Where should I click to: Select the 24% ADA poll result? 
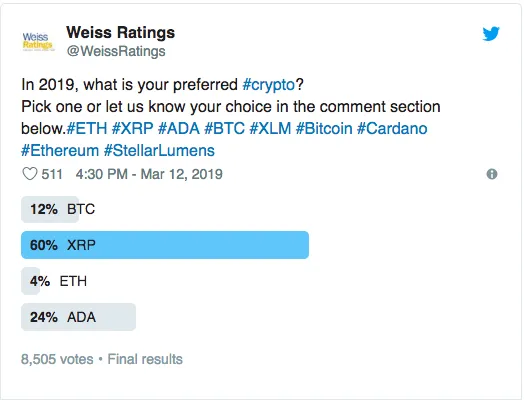coord(79,317)
